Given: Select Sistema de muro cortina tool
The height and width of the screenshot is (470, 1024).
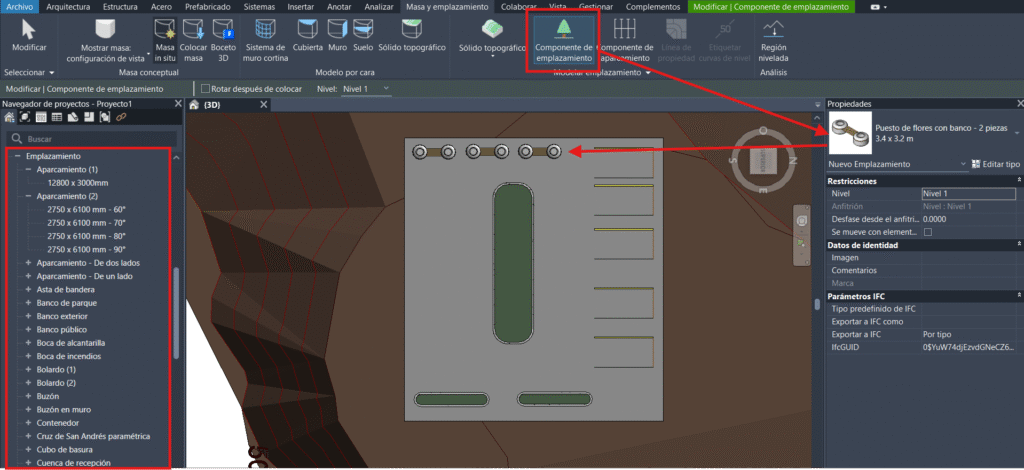Looking at the screenshot, I should [265, 40].
